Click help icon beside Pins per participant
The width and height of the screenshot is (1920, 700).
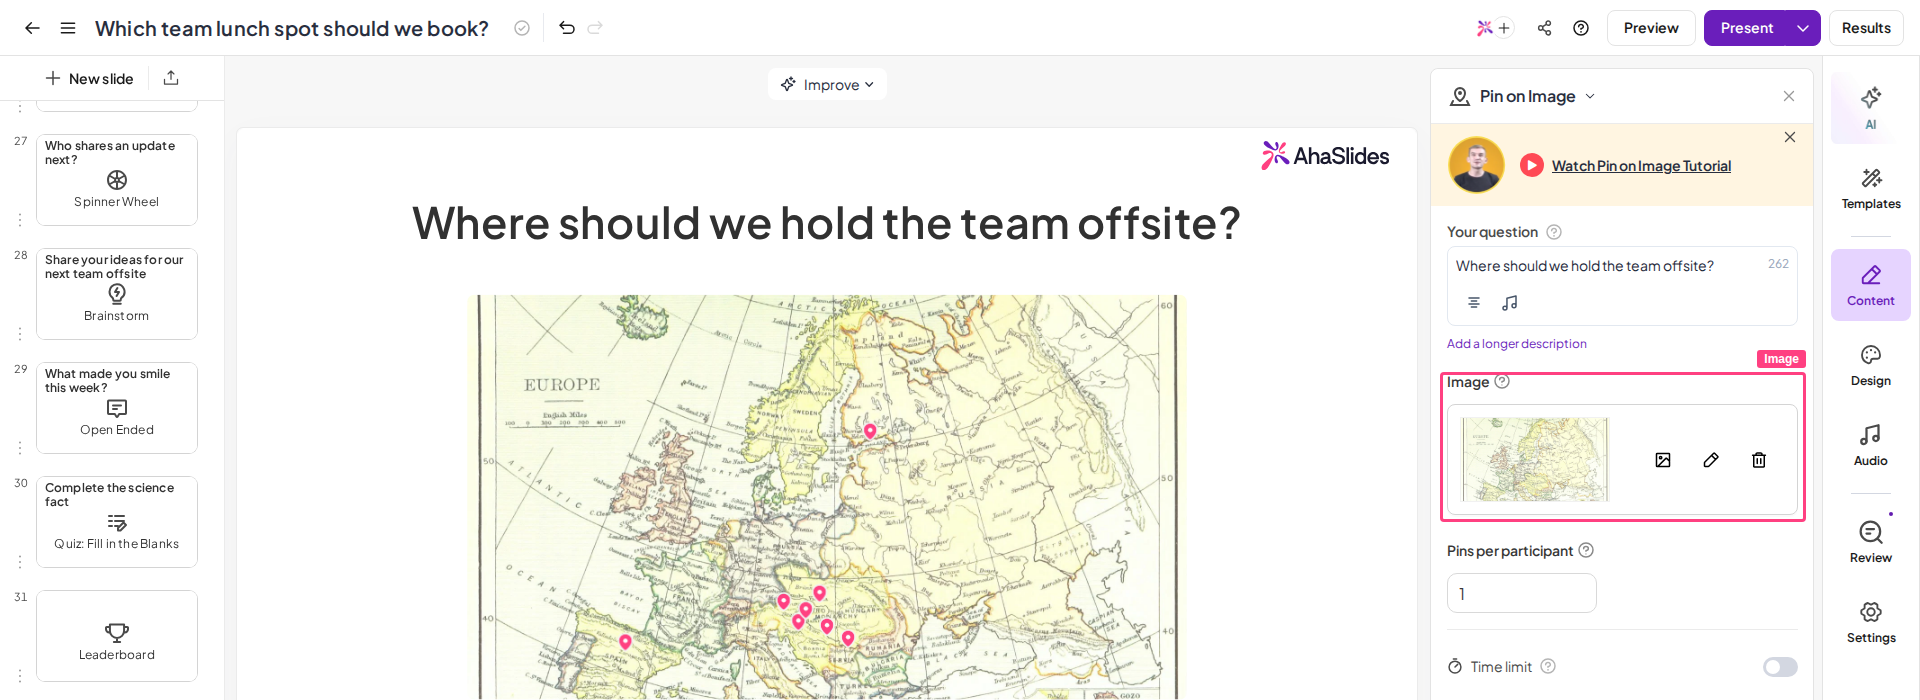tap(1586, 551)
